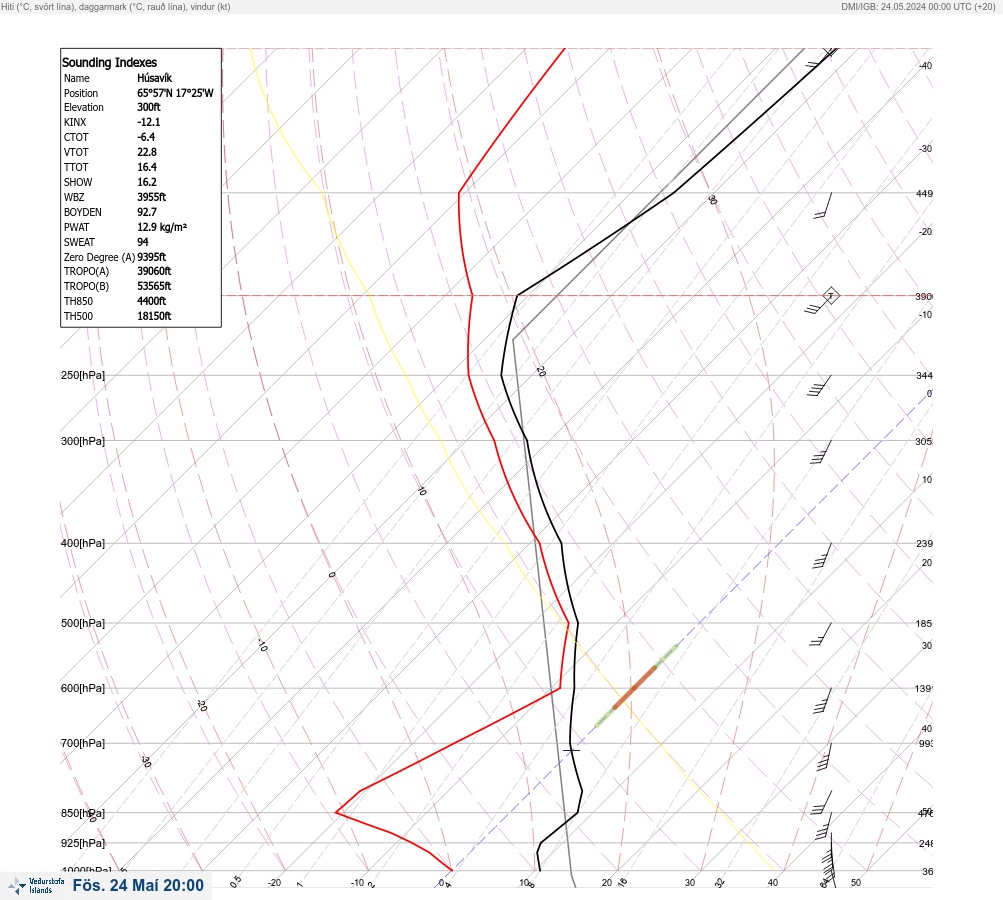Click the station name Húsavík

point(154,78)
